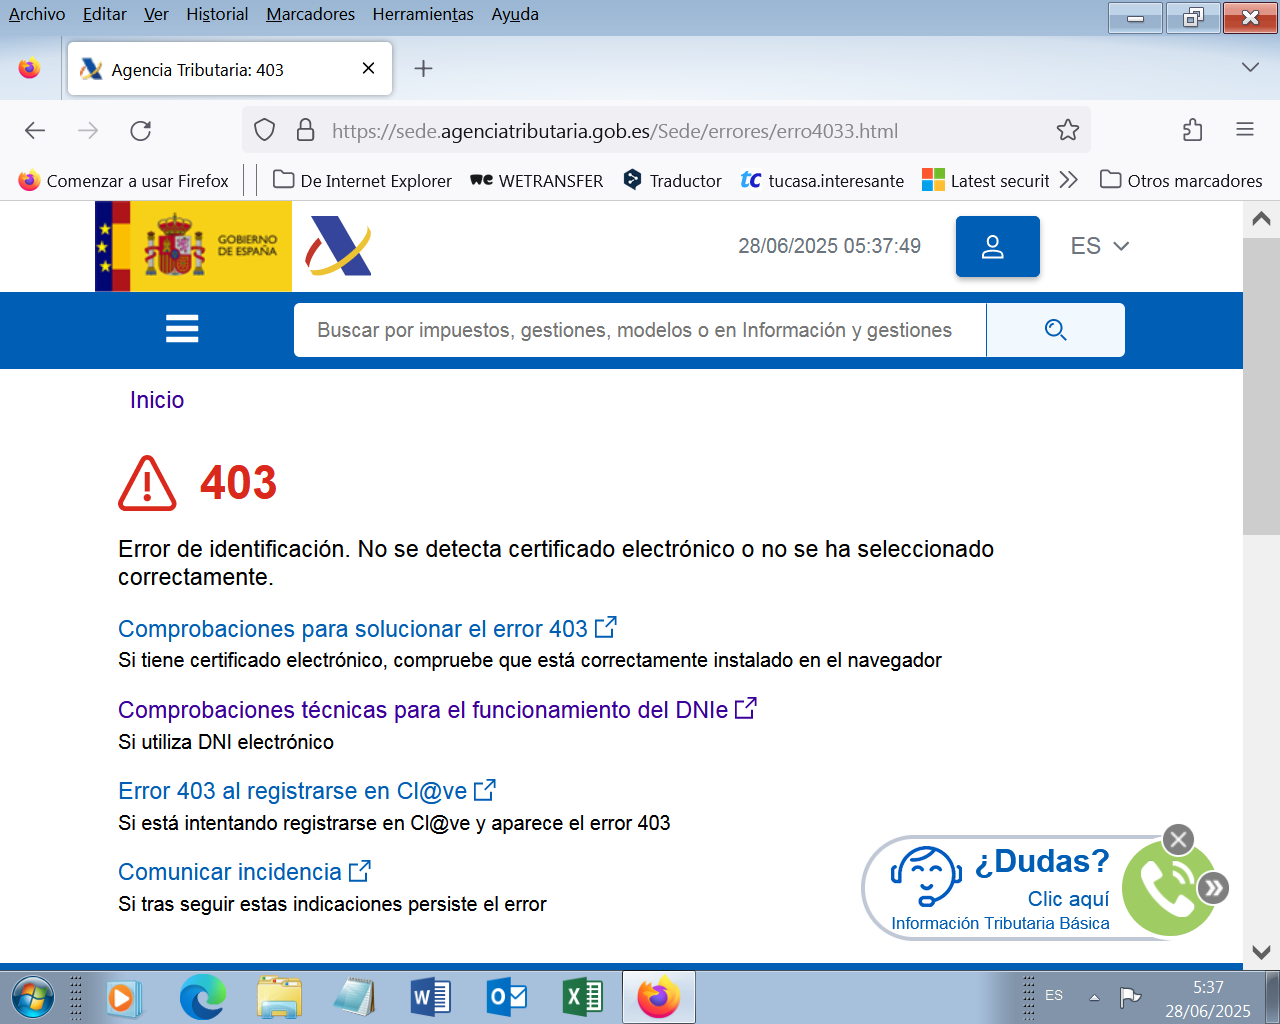Open the tracking protection shield
Image resolution: width=1280 pixels, height=1024 pixels.
pos(264,130)
